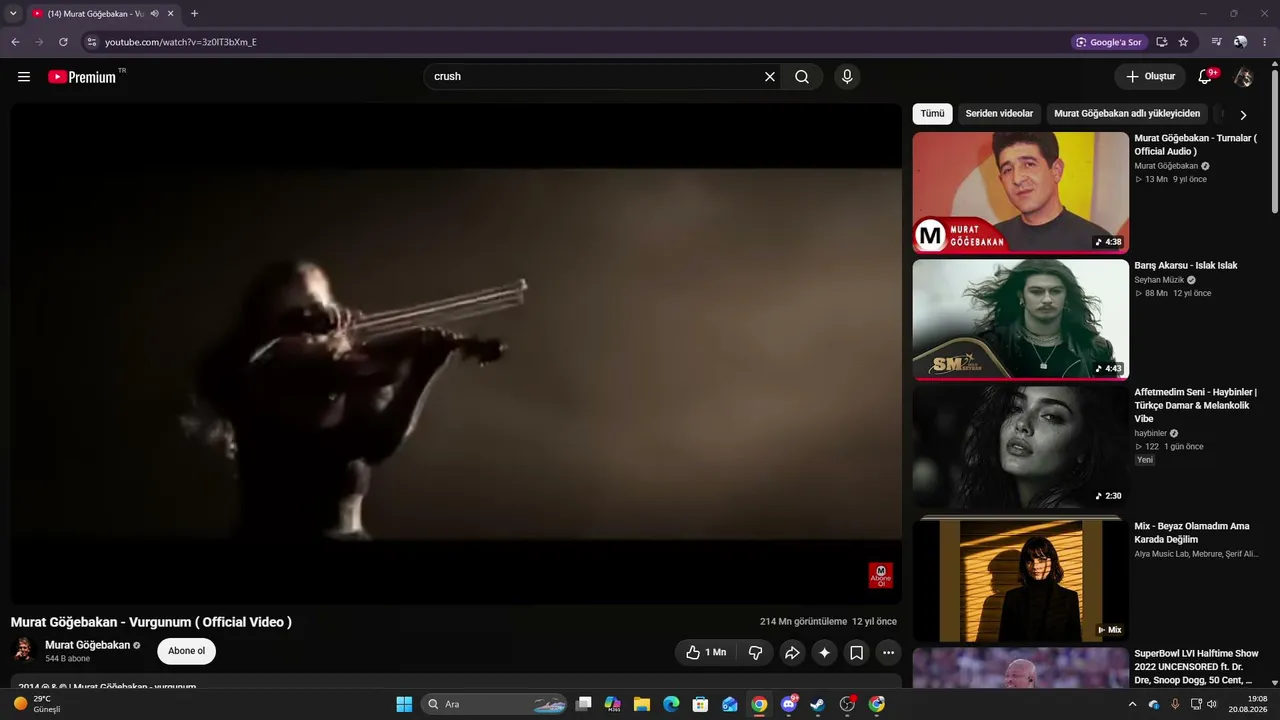Viewport: 1280px width, 720px height.
Task: Click the video player to pause
Action: coord(456,354)
